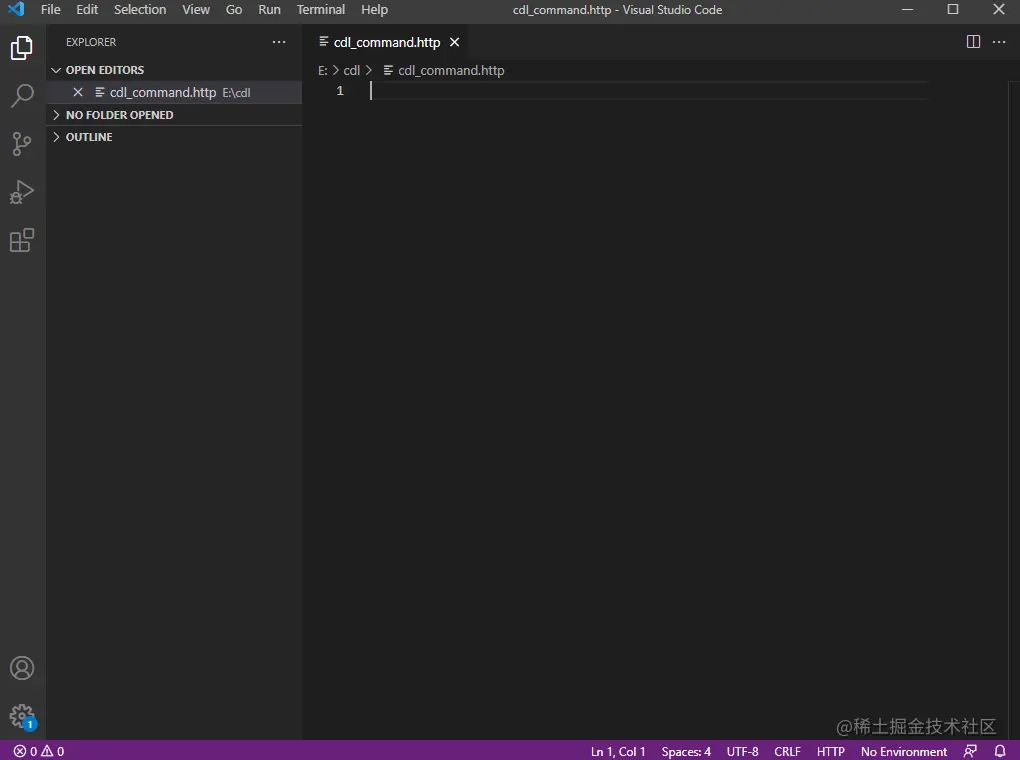This screenshot has width=1020, height=760.
Task: Click the VS Code logo icon
Action: click(16, 9)
